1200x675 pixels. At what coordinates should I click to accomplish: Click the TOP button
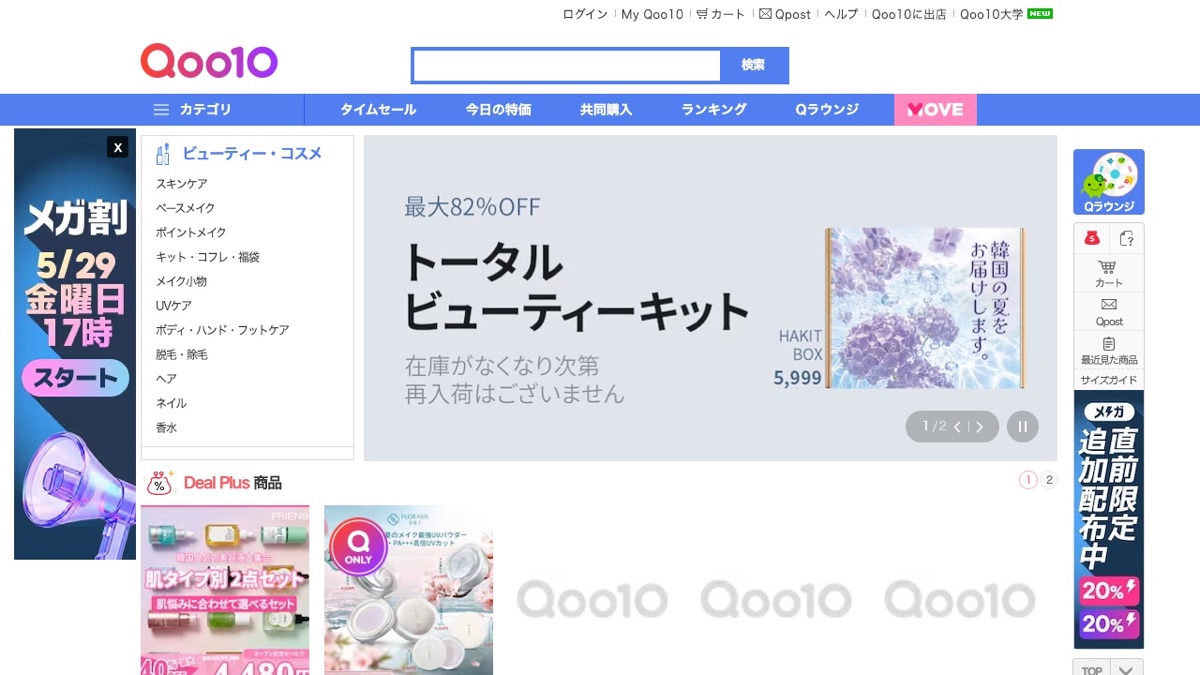pos(1092,670)
